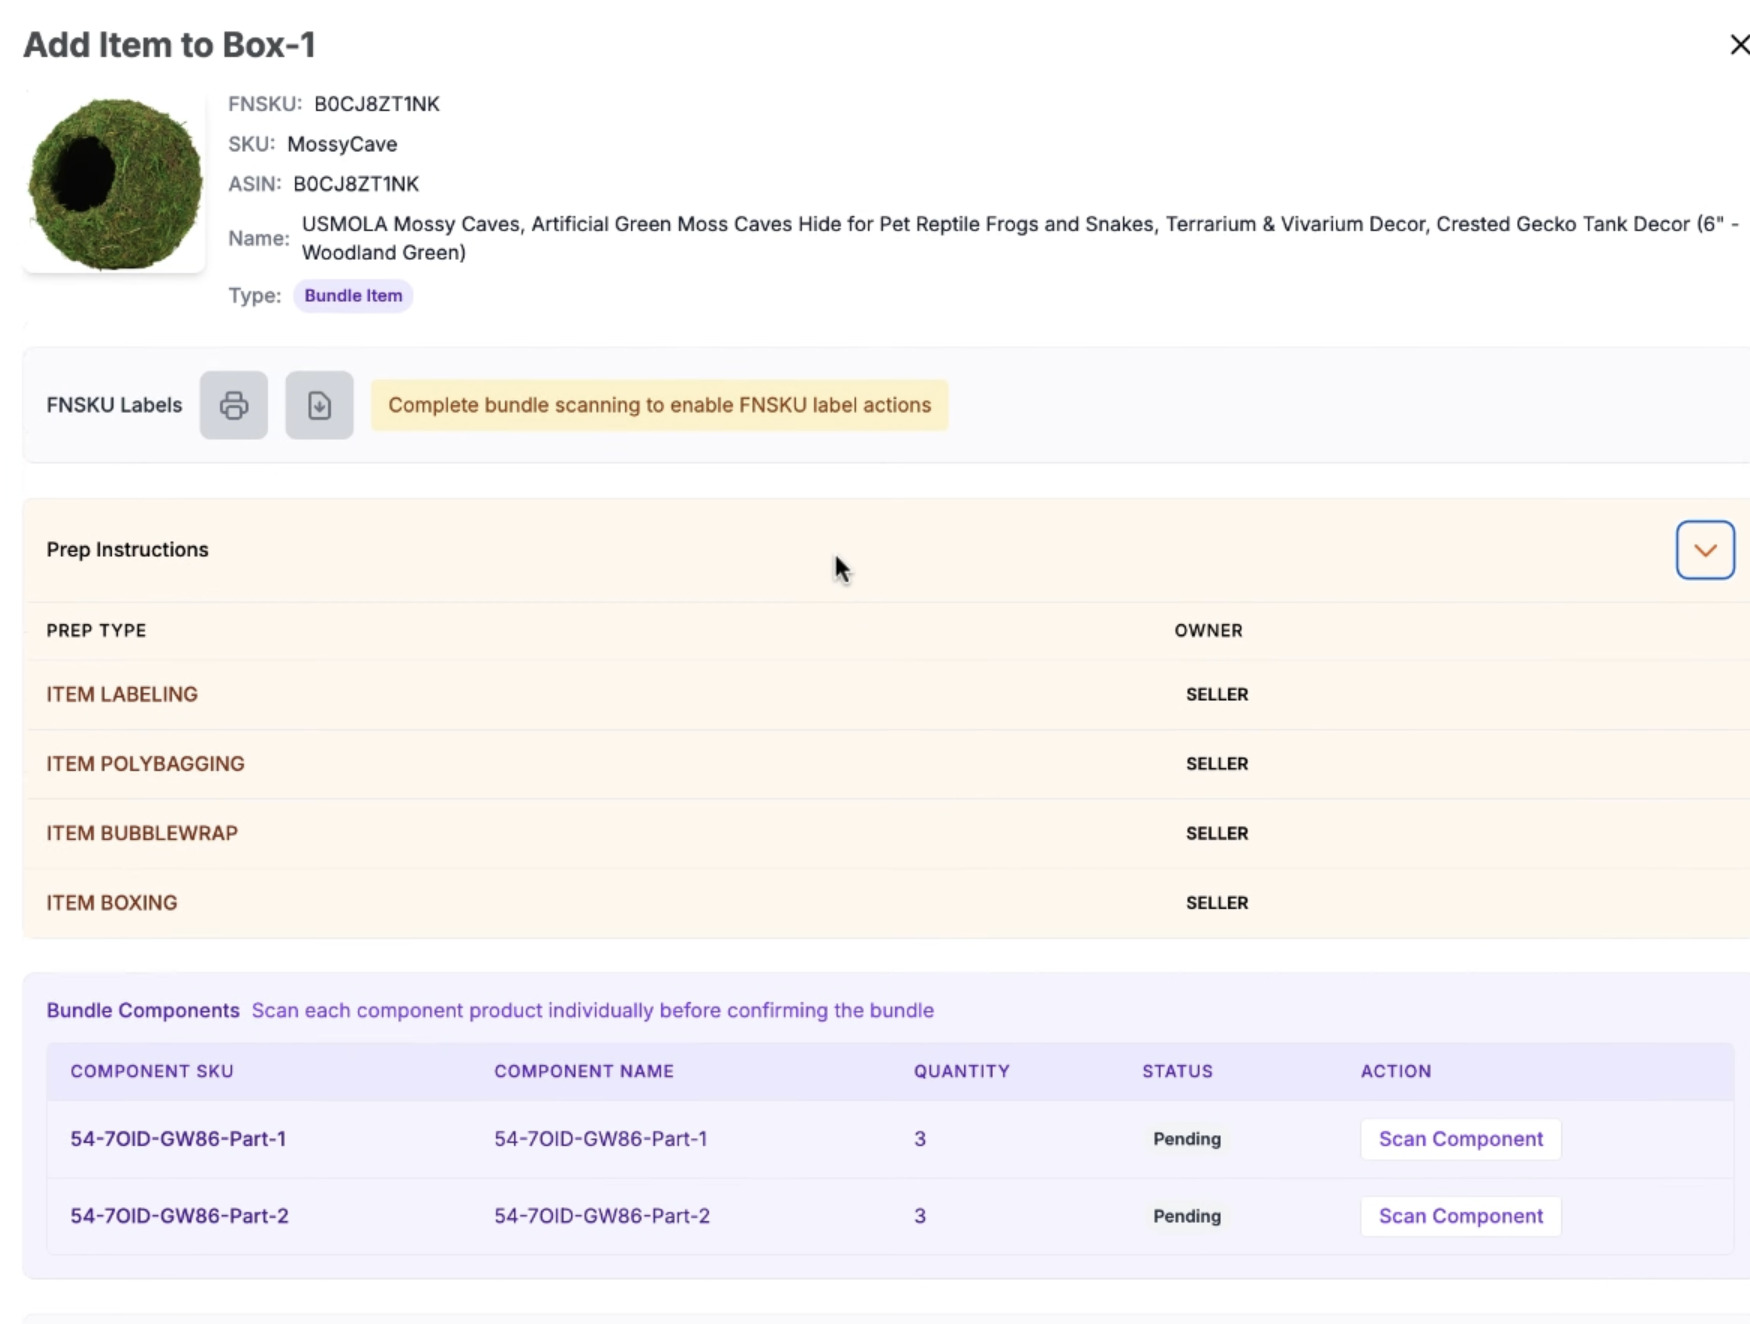Image resolution: width=1750 pixels, height=1324 pixels.
Task: Click the print FNSKU labels icon
Action: (233, 405)
